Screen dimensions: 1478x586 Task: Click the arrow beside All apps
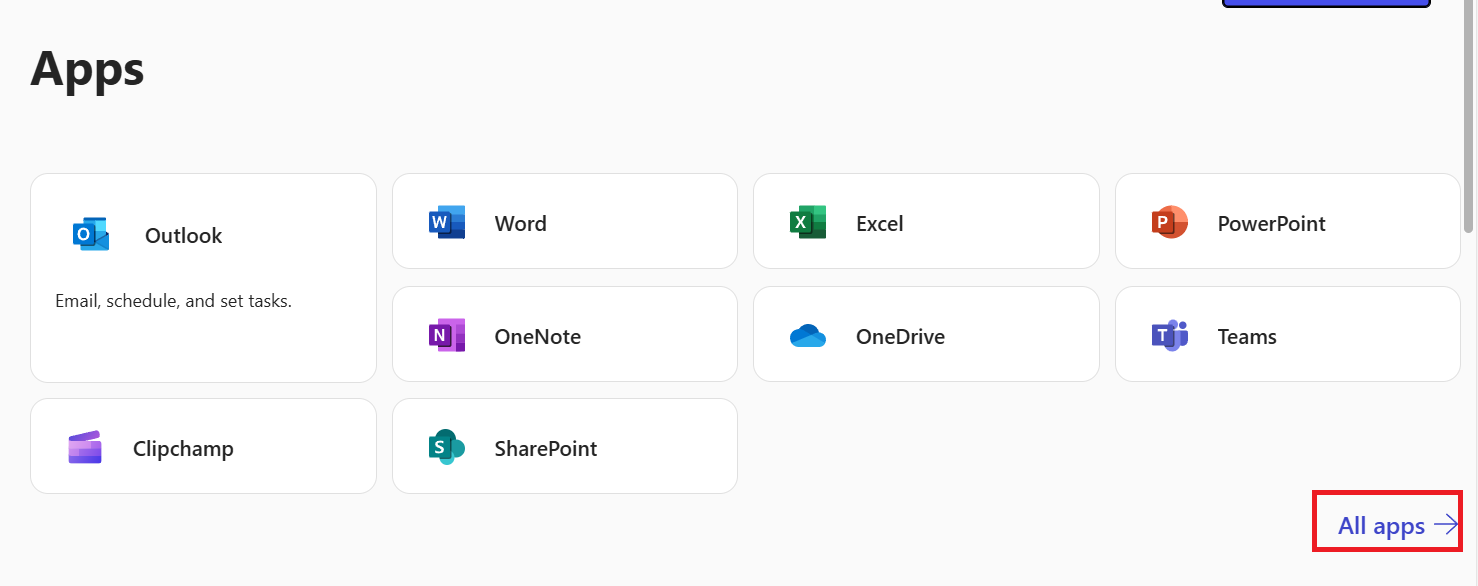coord(1445,525)
